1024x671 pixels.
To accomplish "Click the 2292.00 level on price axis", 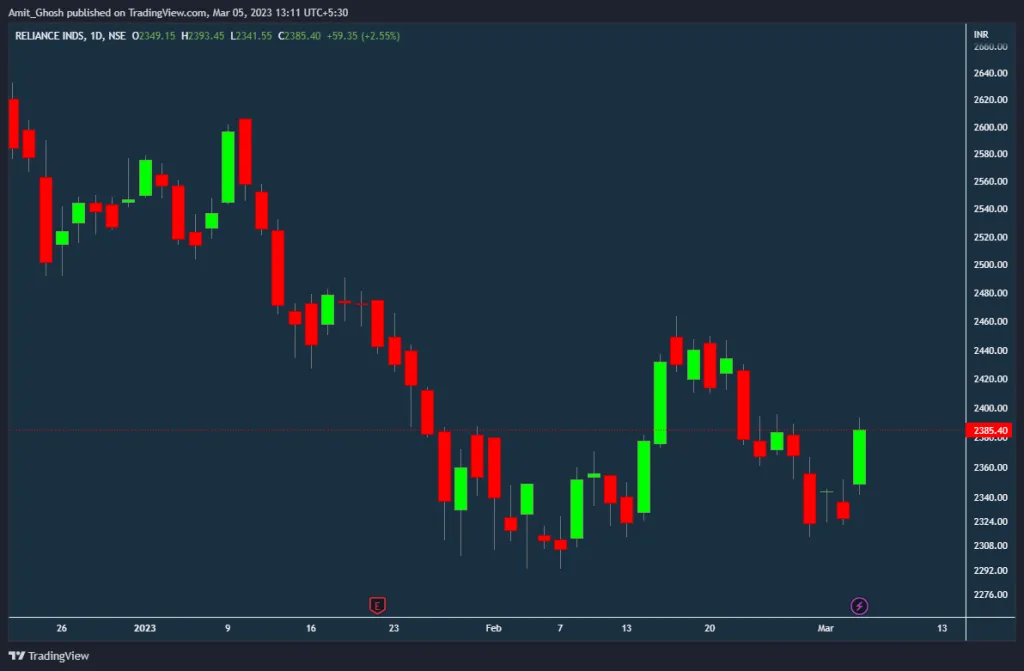I will [x=988, y=571].
